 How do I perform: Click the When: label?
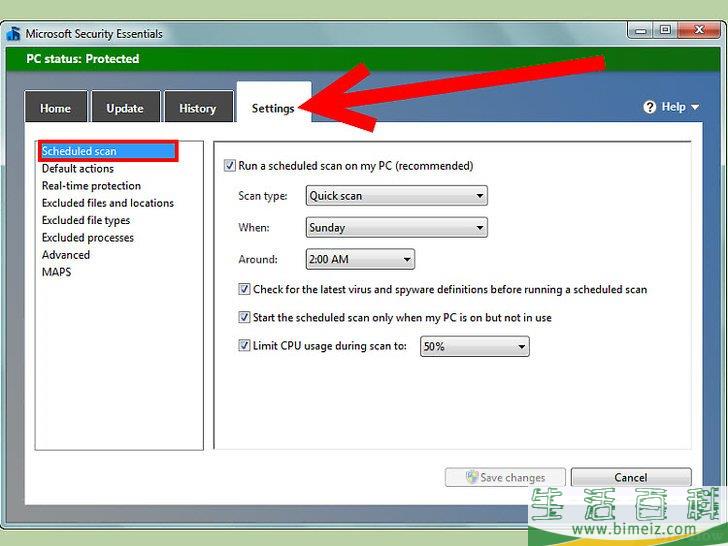[254, 228]
